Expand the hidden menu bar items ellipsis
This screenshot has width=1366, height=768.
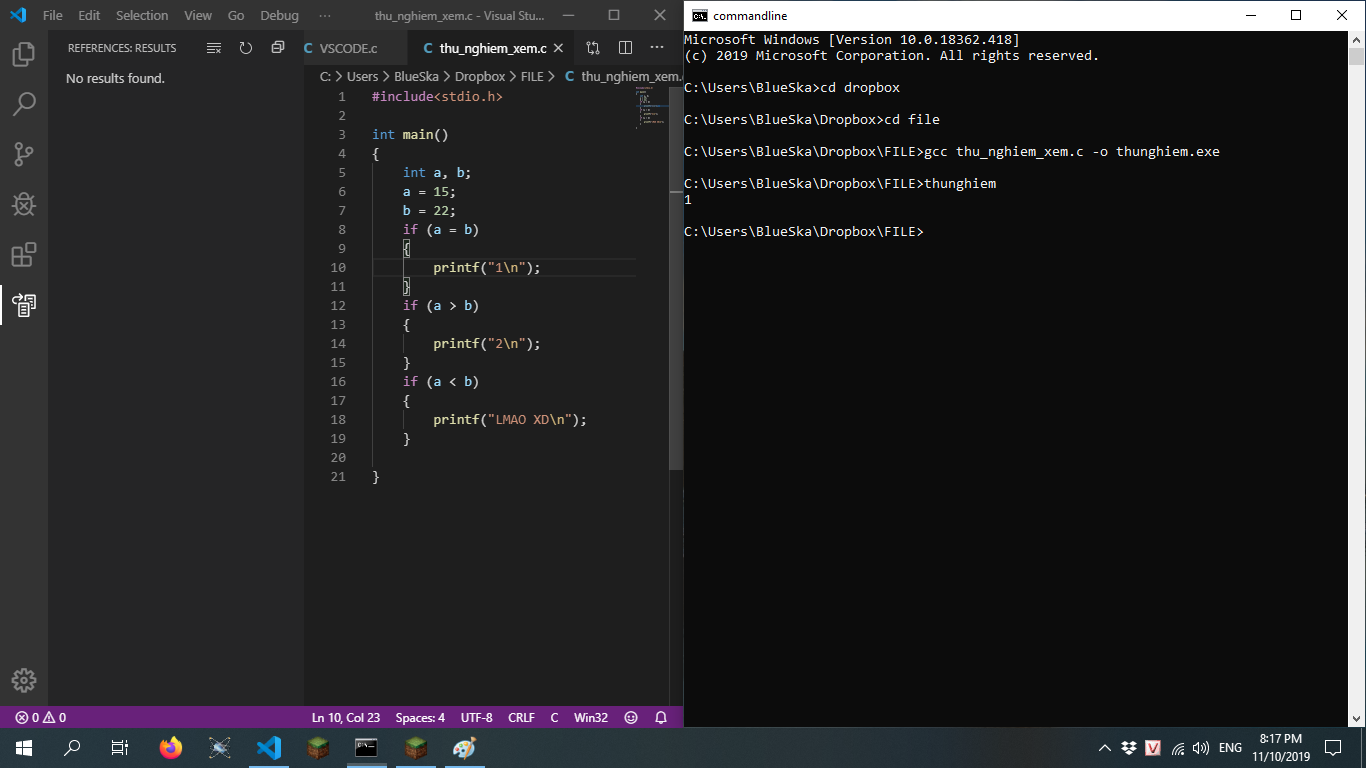(x=325, y=16)
